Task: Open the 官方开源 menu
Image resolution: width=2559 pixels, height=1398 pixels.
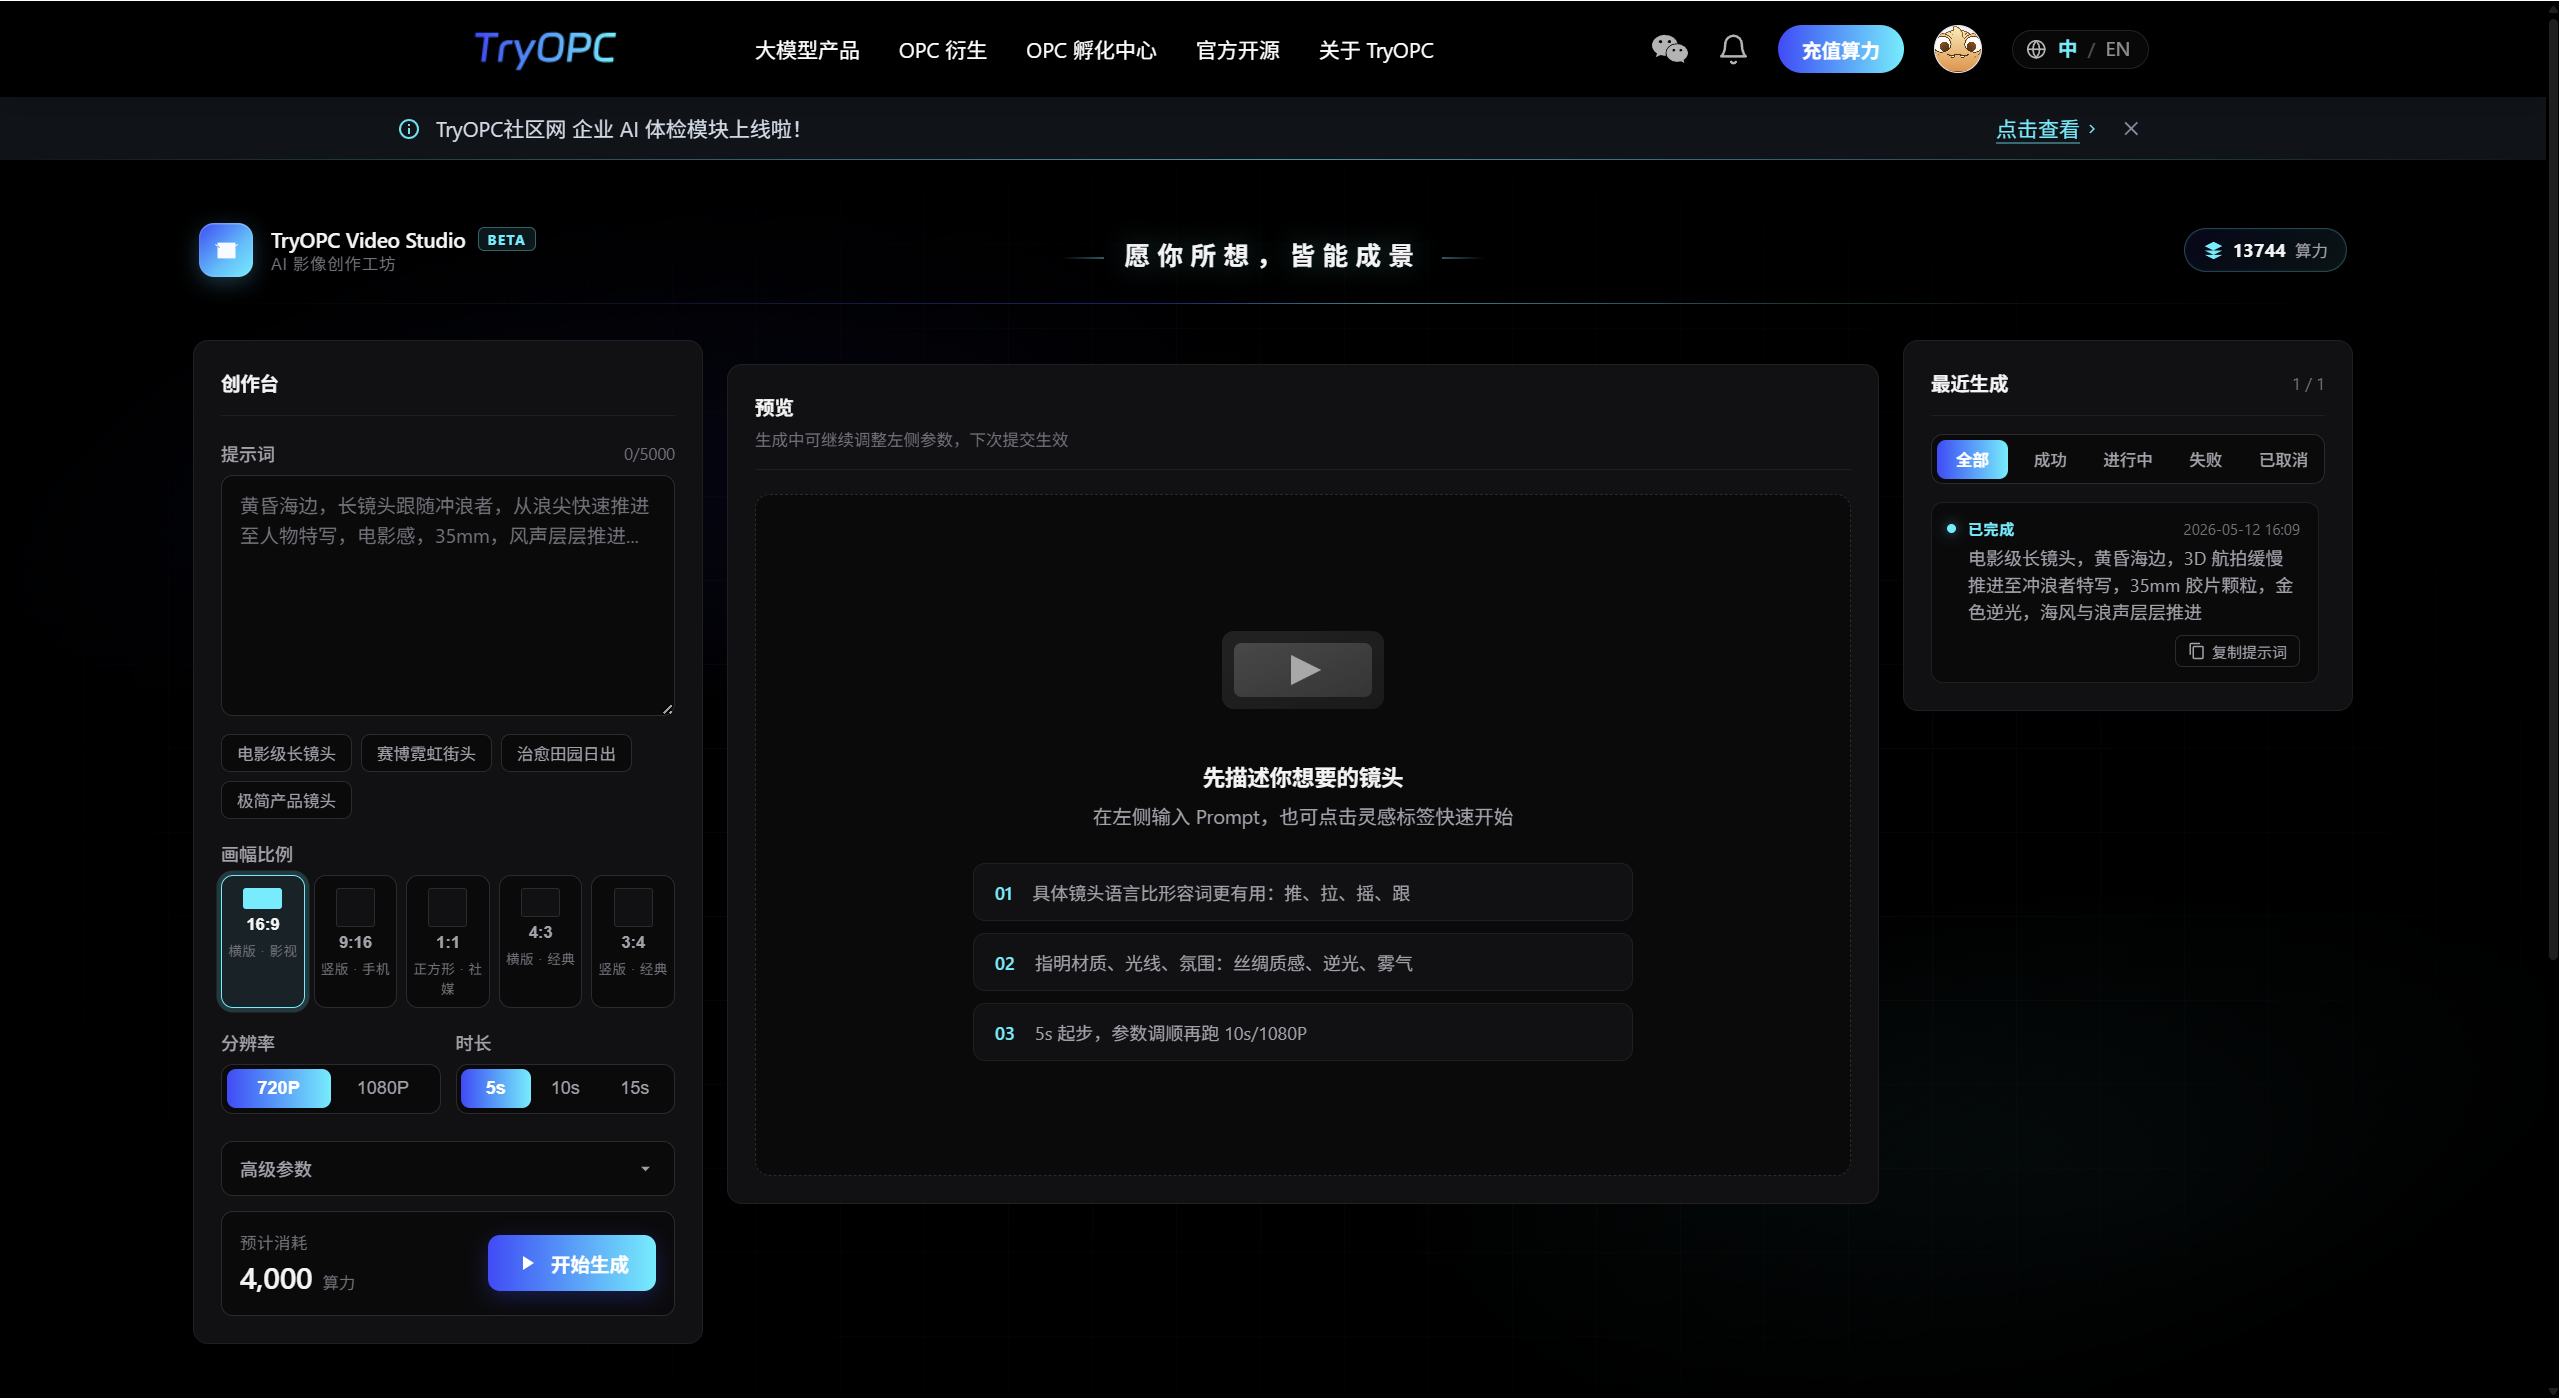Action: click(1237, 50)
